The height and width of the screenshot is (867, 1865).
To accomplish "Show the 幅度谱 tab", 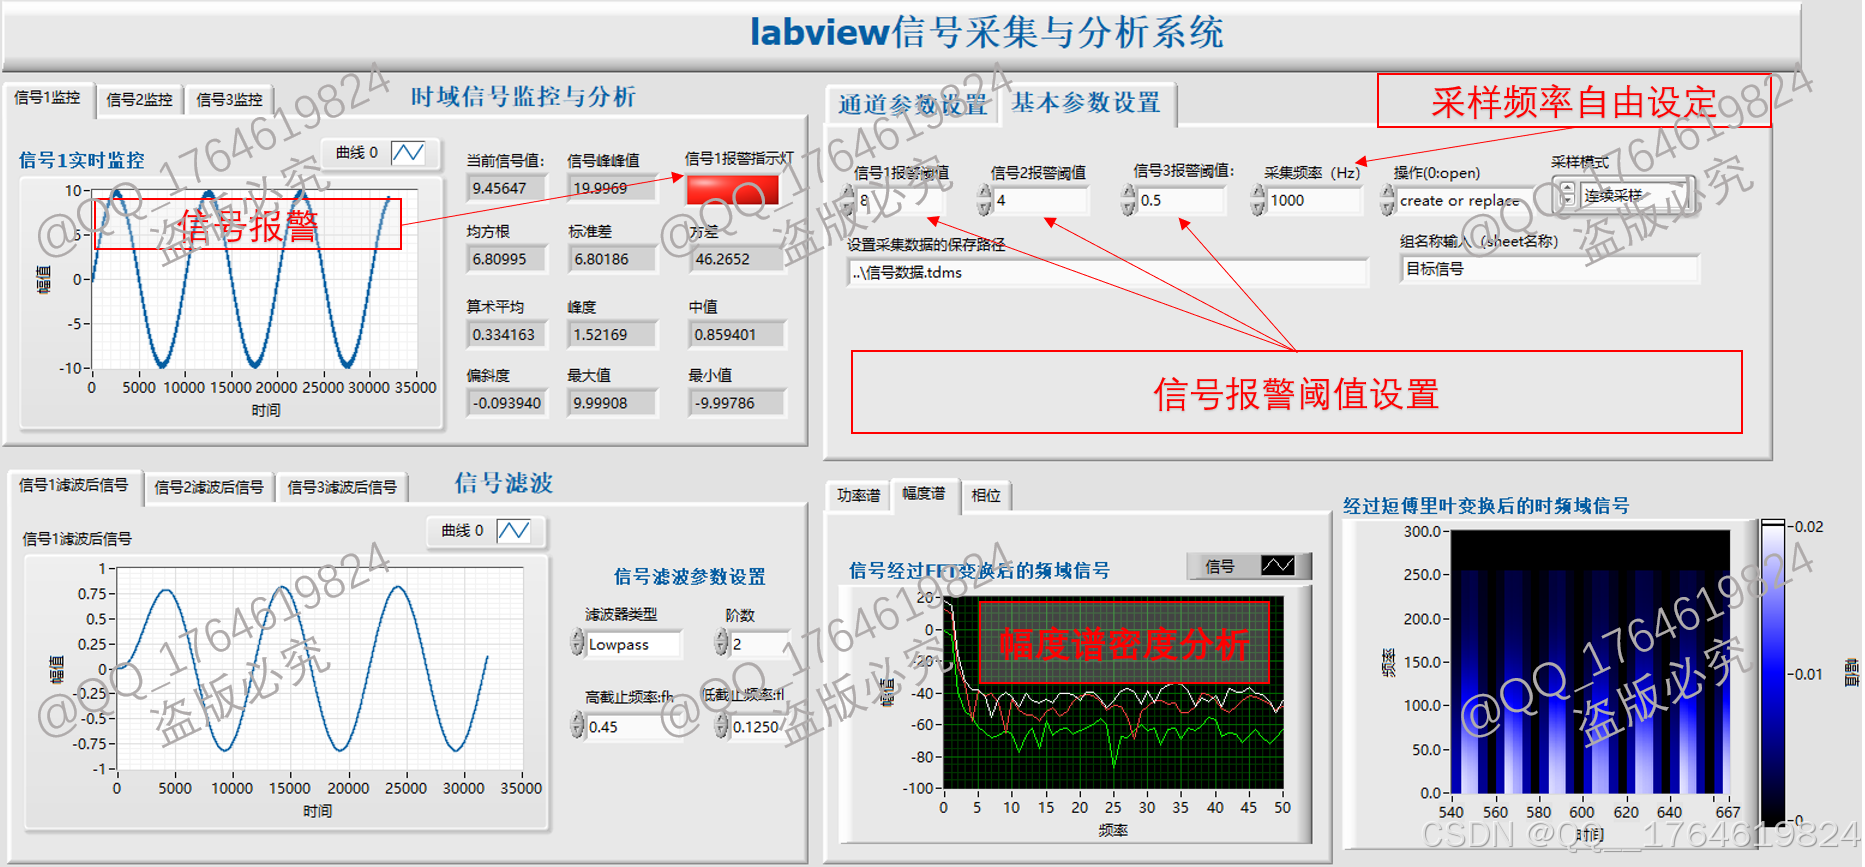I will tap(924, 493).
